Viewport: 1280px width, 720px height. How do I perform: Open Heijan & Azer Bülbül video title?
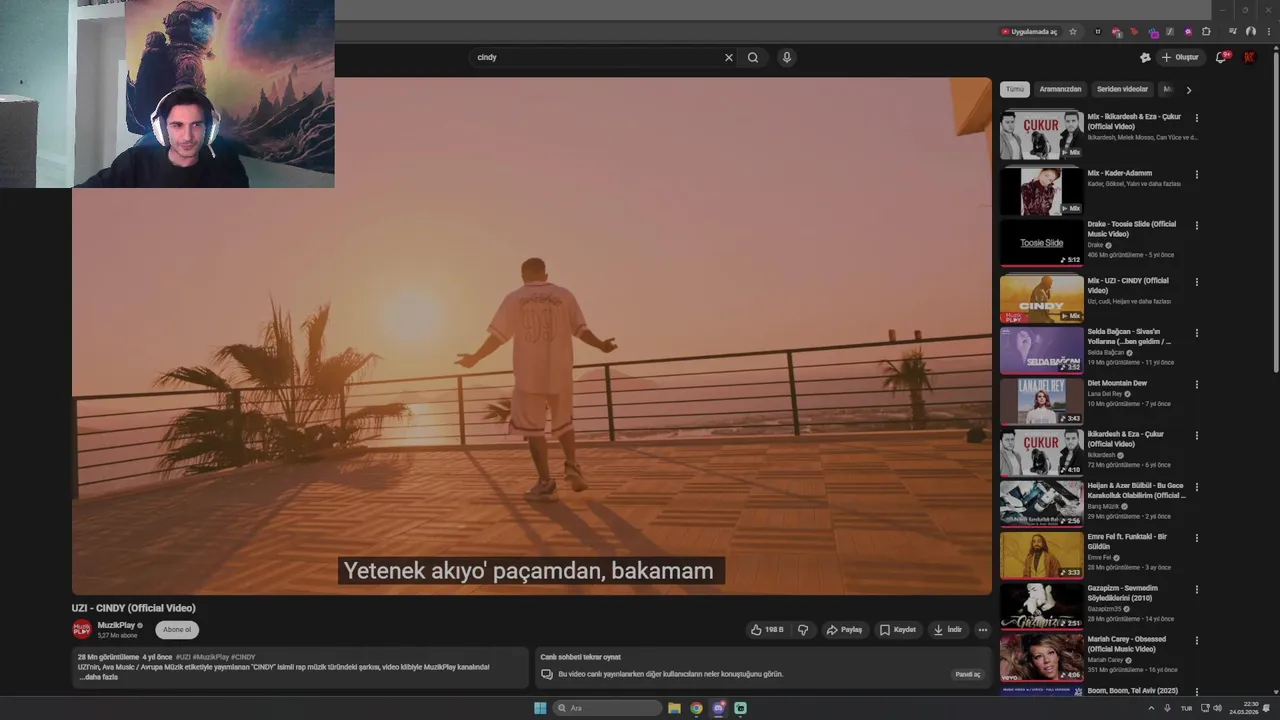click(x=1136, y=490)
